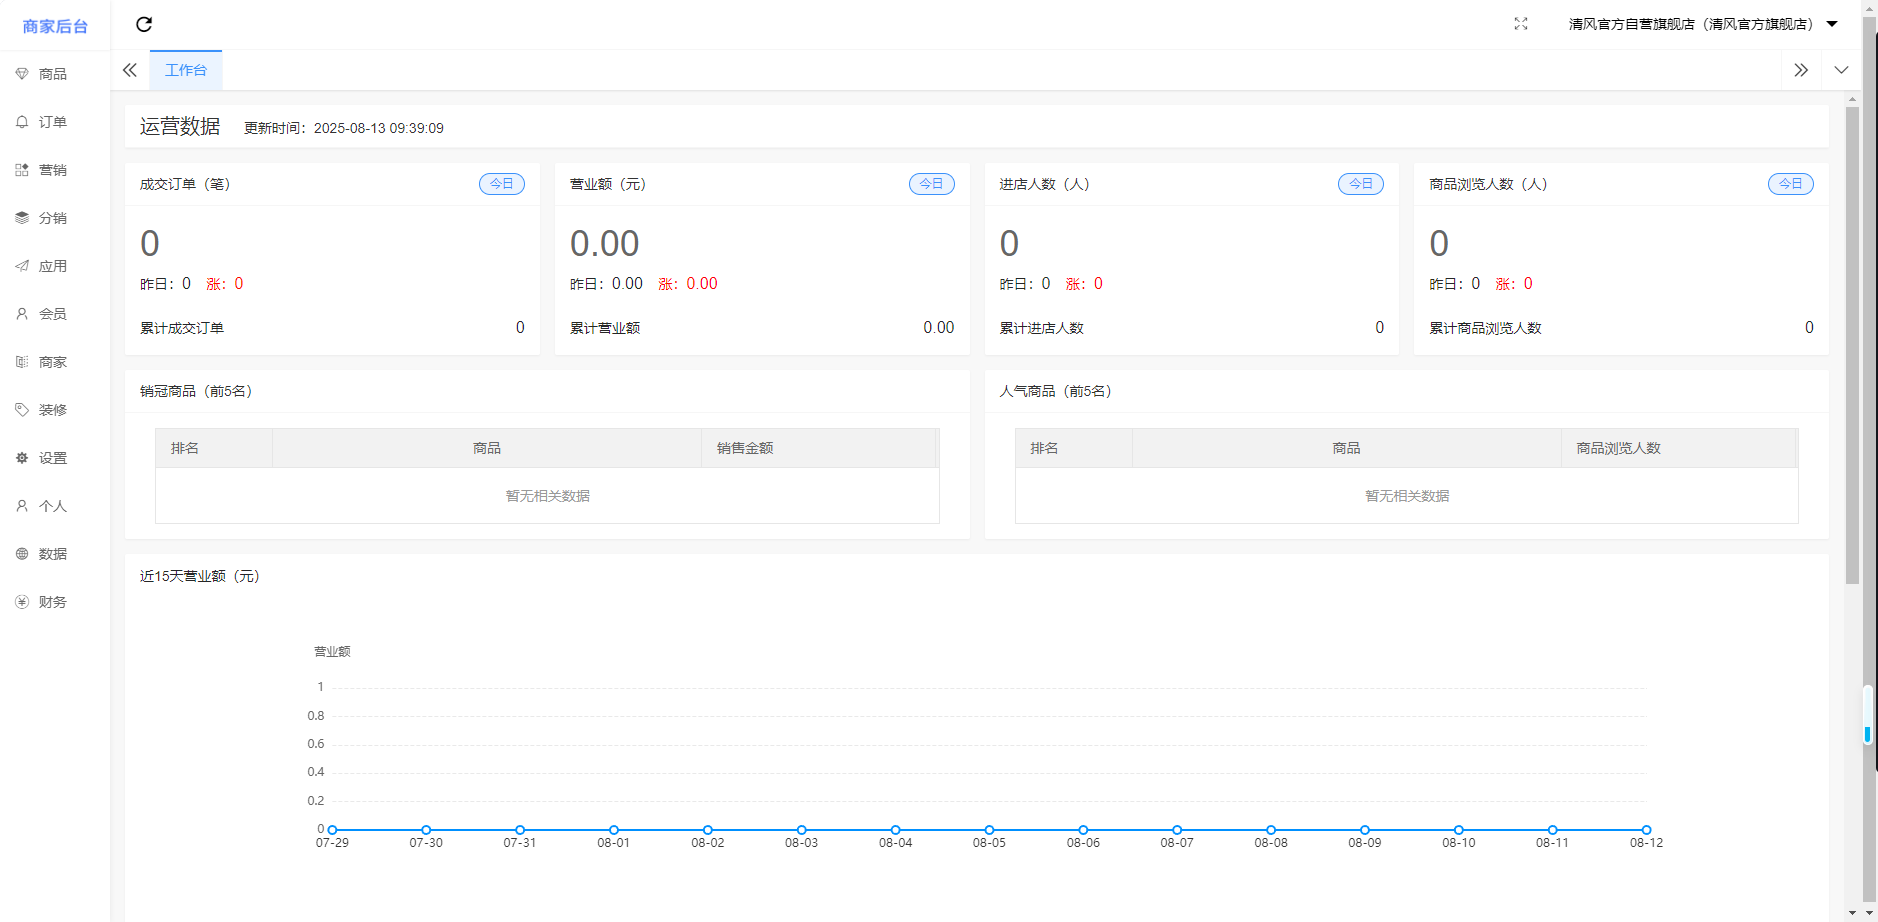Click the 08-05 data point on chart
Image resolution: width=1878 pixels, height=922 pixels.
point(989,830)
